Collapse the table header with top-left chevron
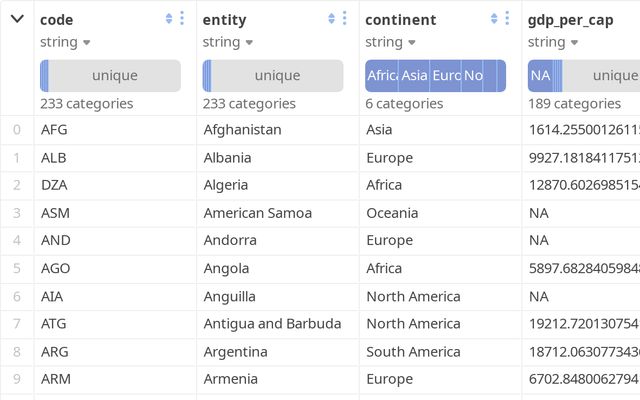 click(17, 19)
